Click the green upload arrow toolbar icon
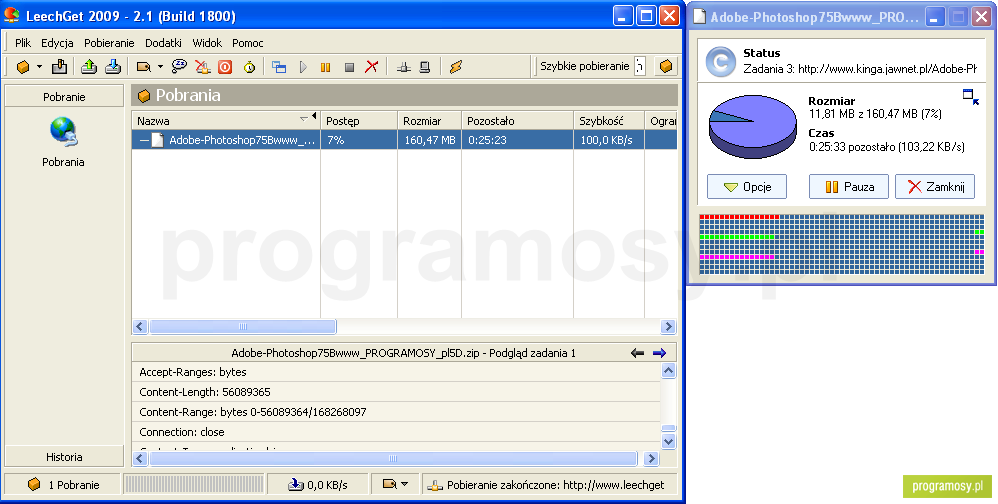The image size is (998, 504). [89, 66]
